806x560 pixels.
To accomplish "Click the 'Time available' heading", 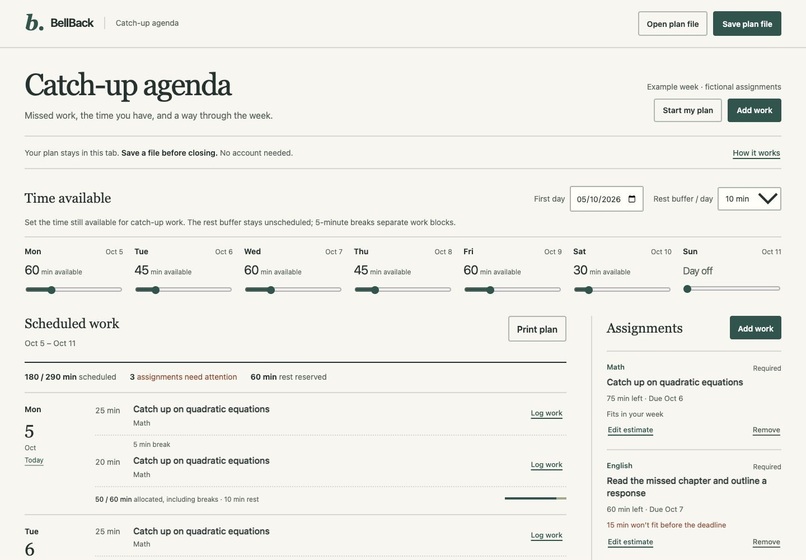I will click(x=68, y=198).
